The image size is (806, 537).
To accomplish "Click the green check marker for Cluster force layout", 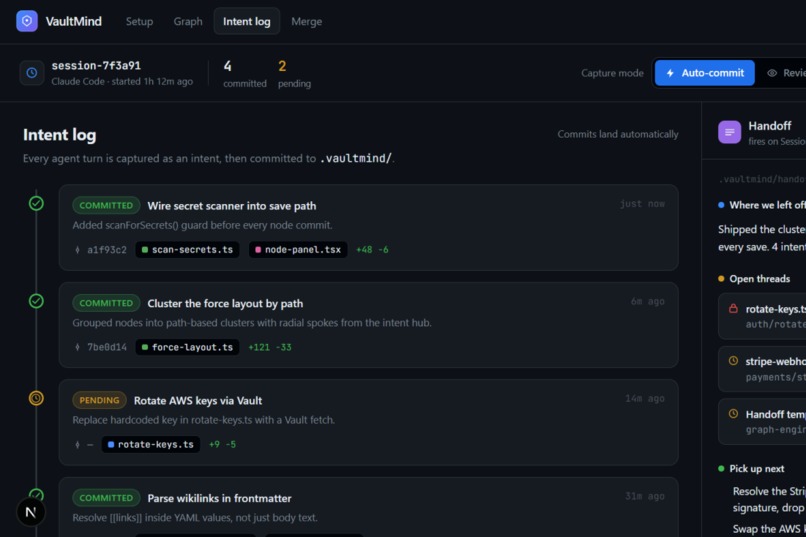I will tap(36, 301).
